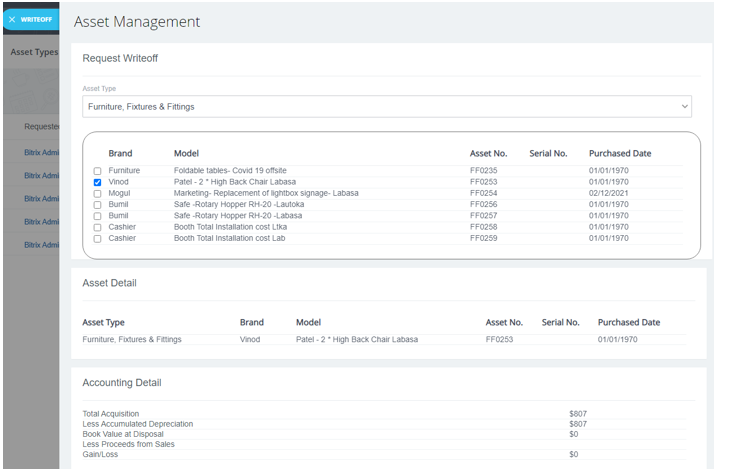Click the Purchased Date header in asset list
This screenshot has width=739, height=469.
pyautogui.click(x=619, y=153)
